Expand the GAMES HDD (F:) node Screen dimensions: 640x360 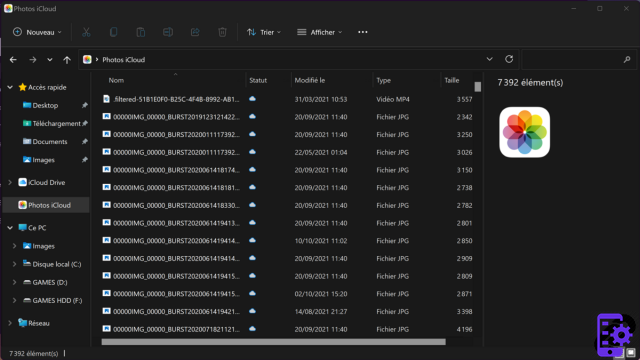pos(15,300)
